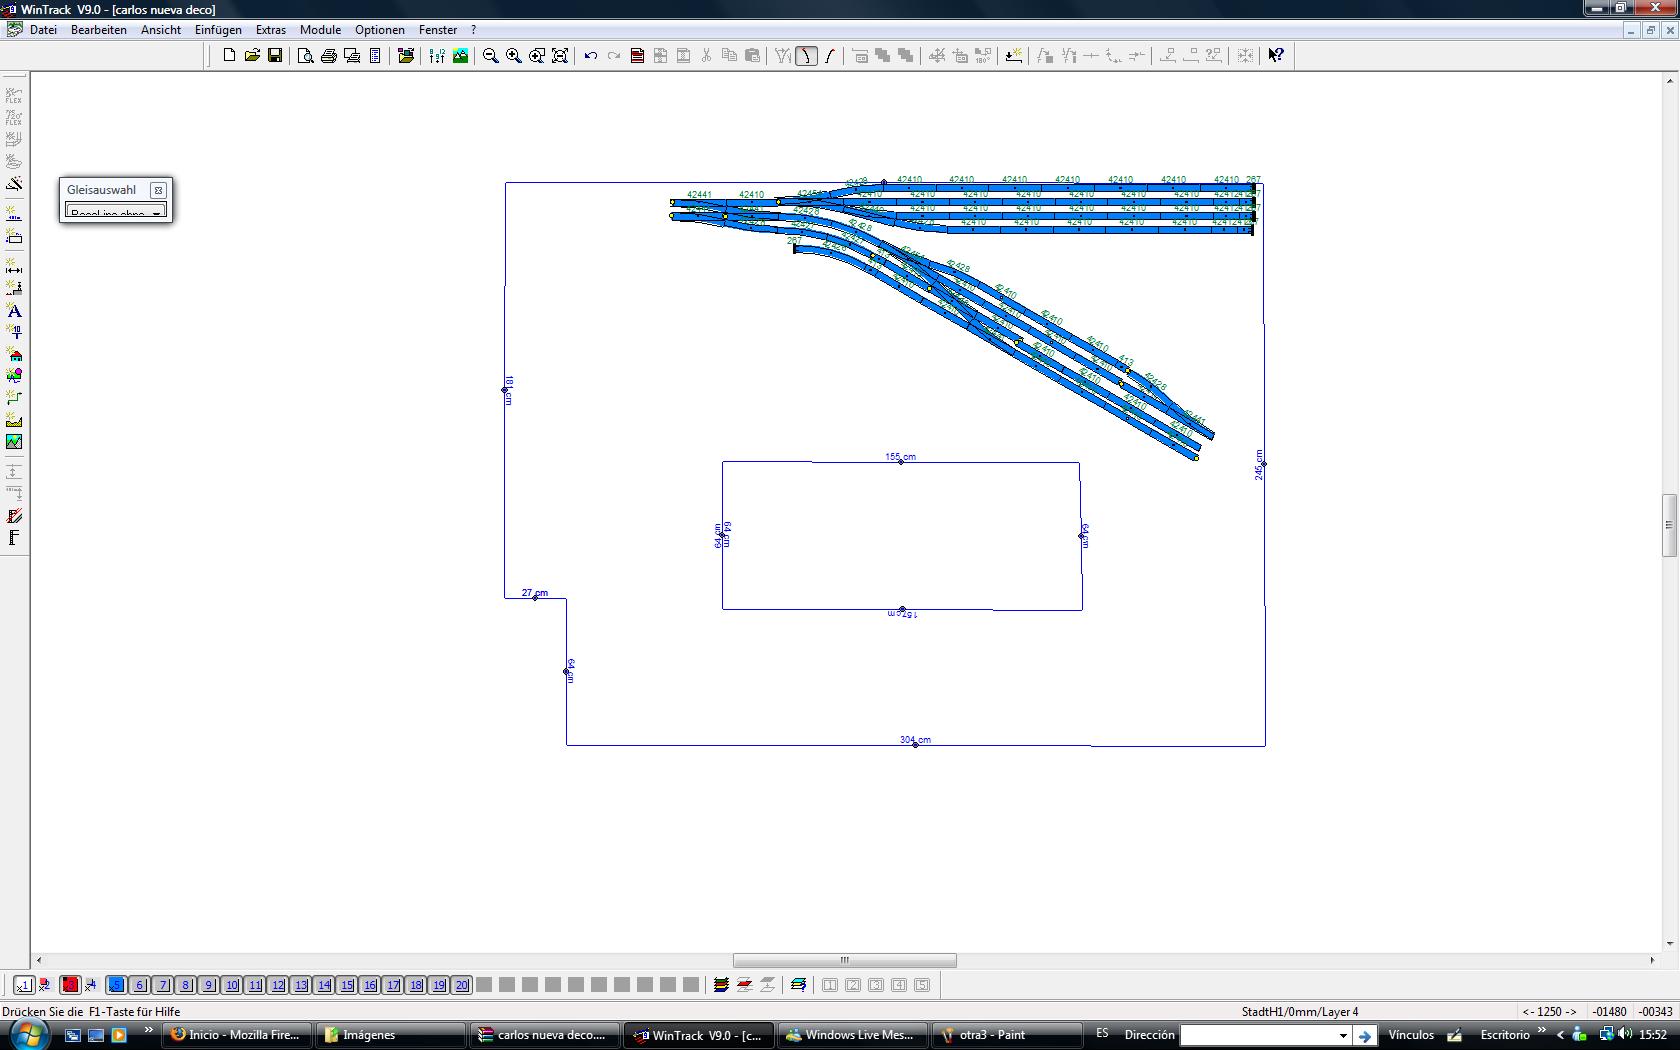
Task: Toggle layer 20
Action: coord(461,985)
